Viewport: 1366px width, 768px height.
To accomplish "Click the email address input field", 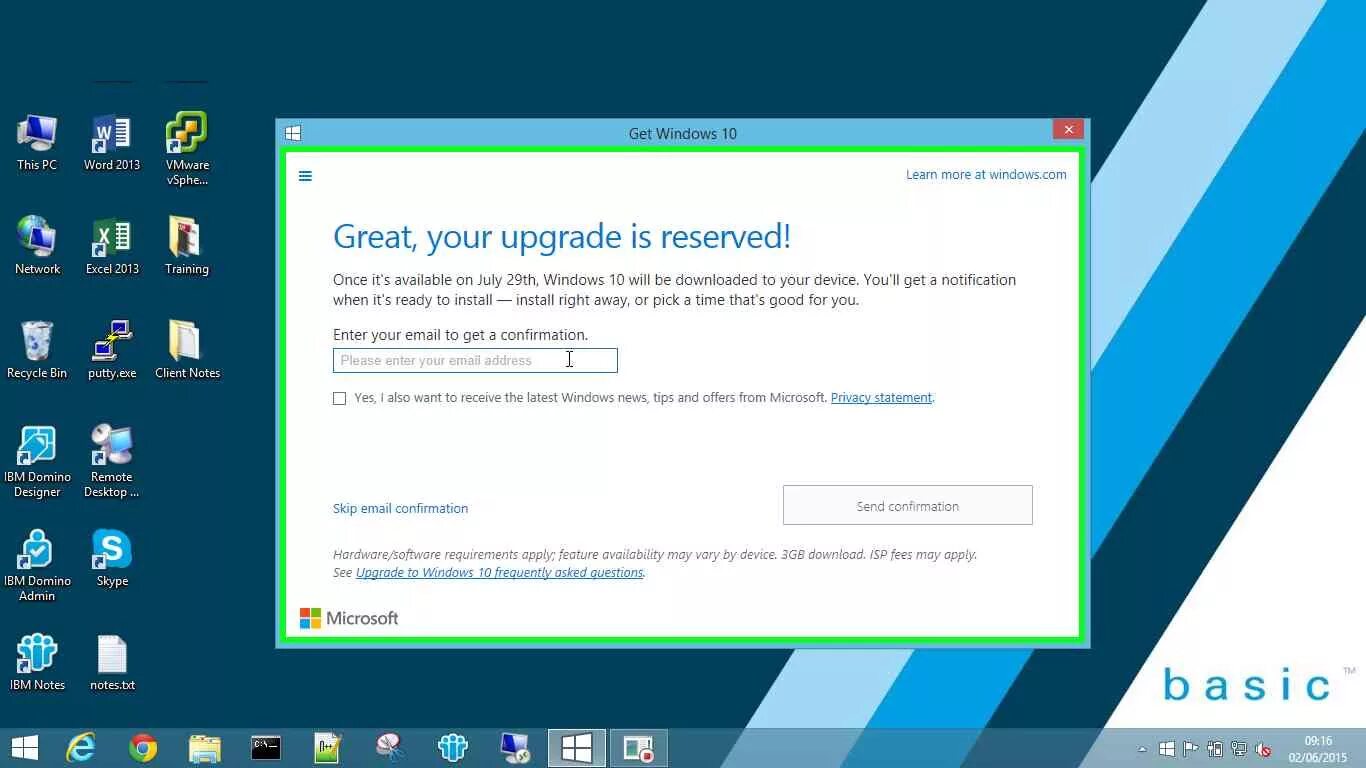I will (x=475, y=360).
